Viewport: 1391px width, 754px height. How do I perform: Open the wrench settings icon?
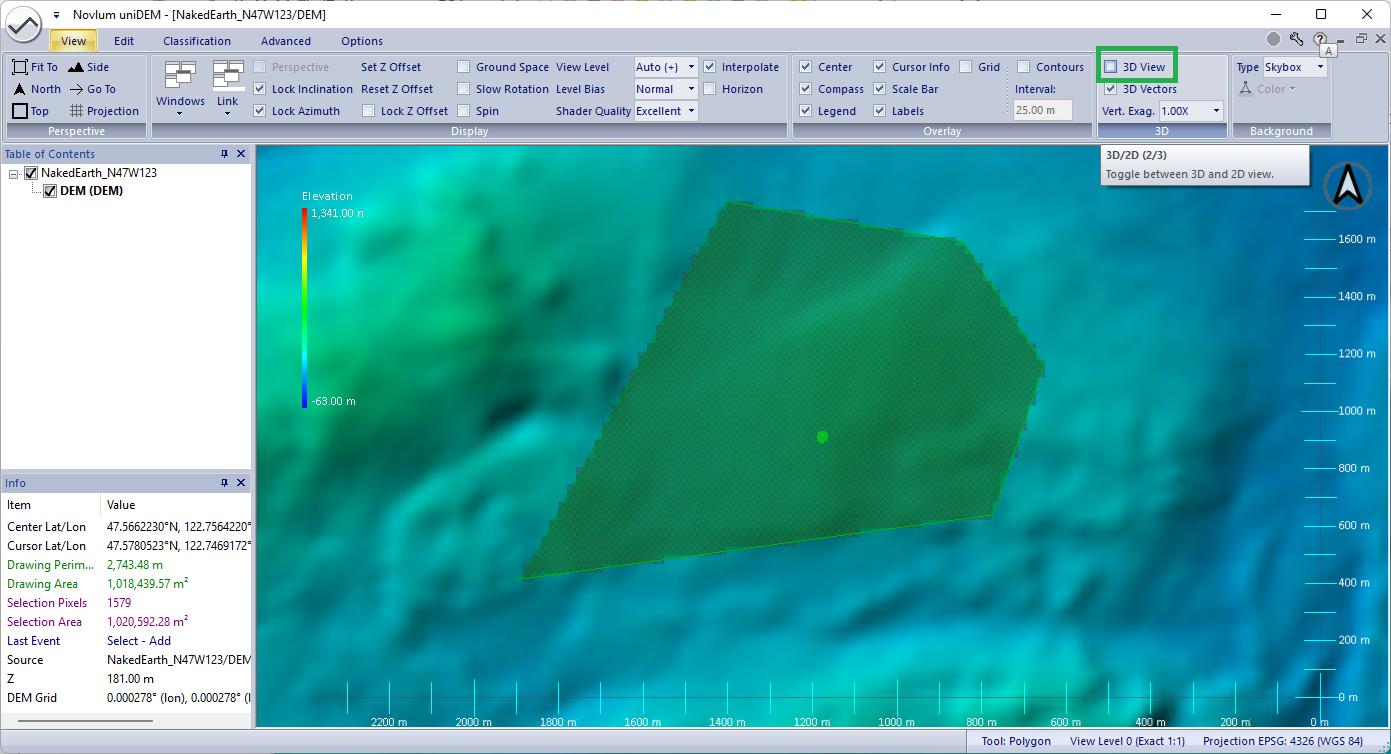[x=1297, y=39]
